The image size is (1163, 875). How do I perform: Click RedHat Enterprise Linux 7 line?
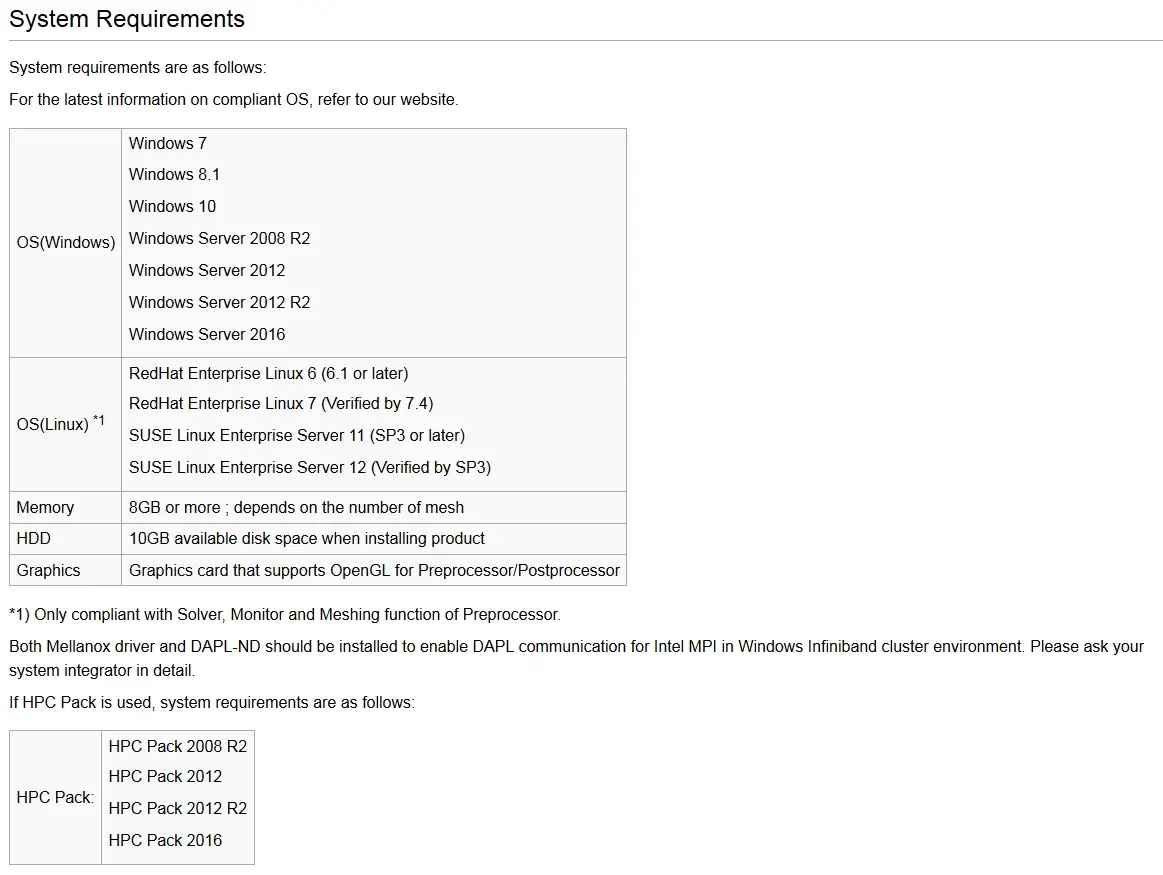281,403
